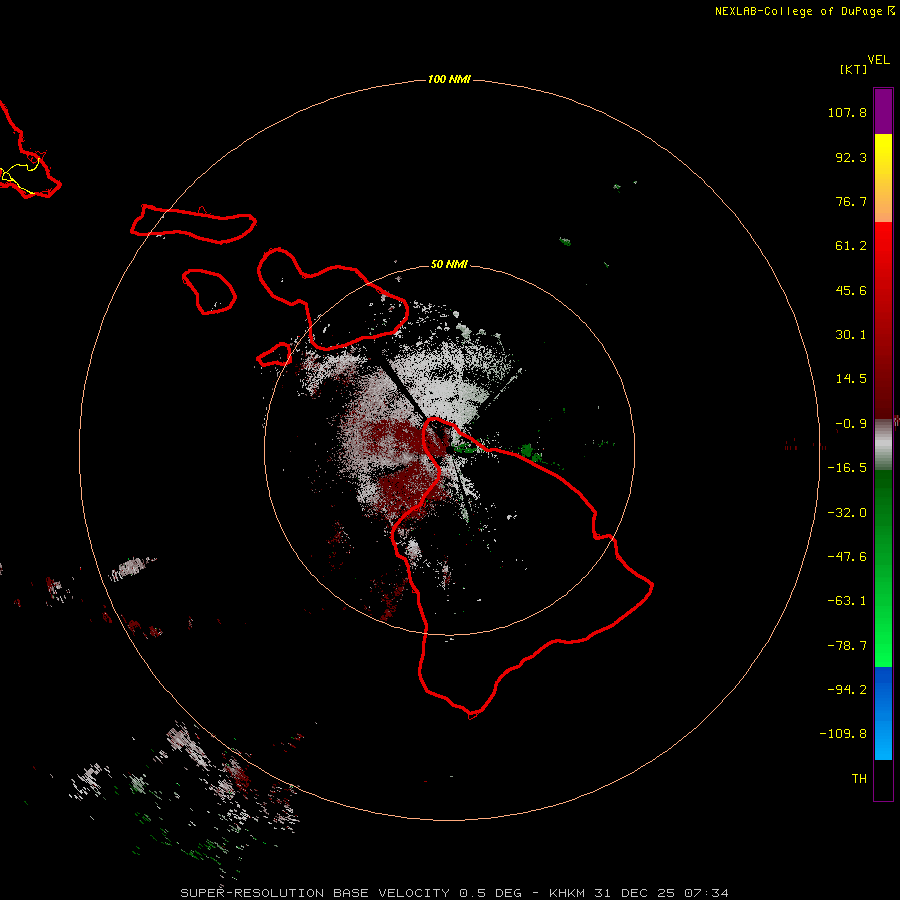Select the 14.5 scale value
The image size is (900, 900).
pyautogui.click(x=851, y=379)
